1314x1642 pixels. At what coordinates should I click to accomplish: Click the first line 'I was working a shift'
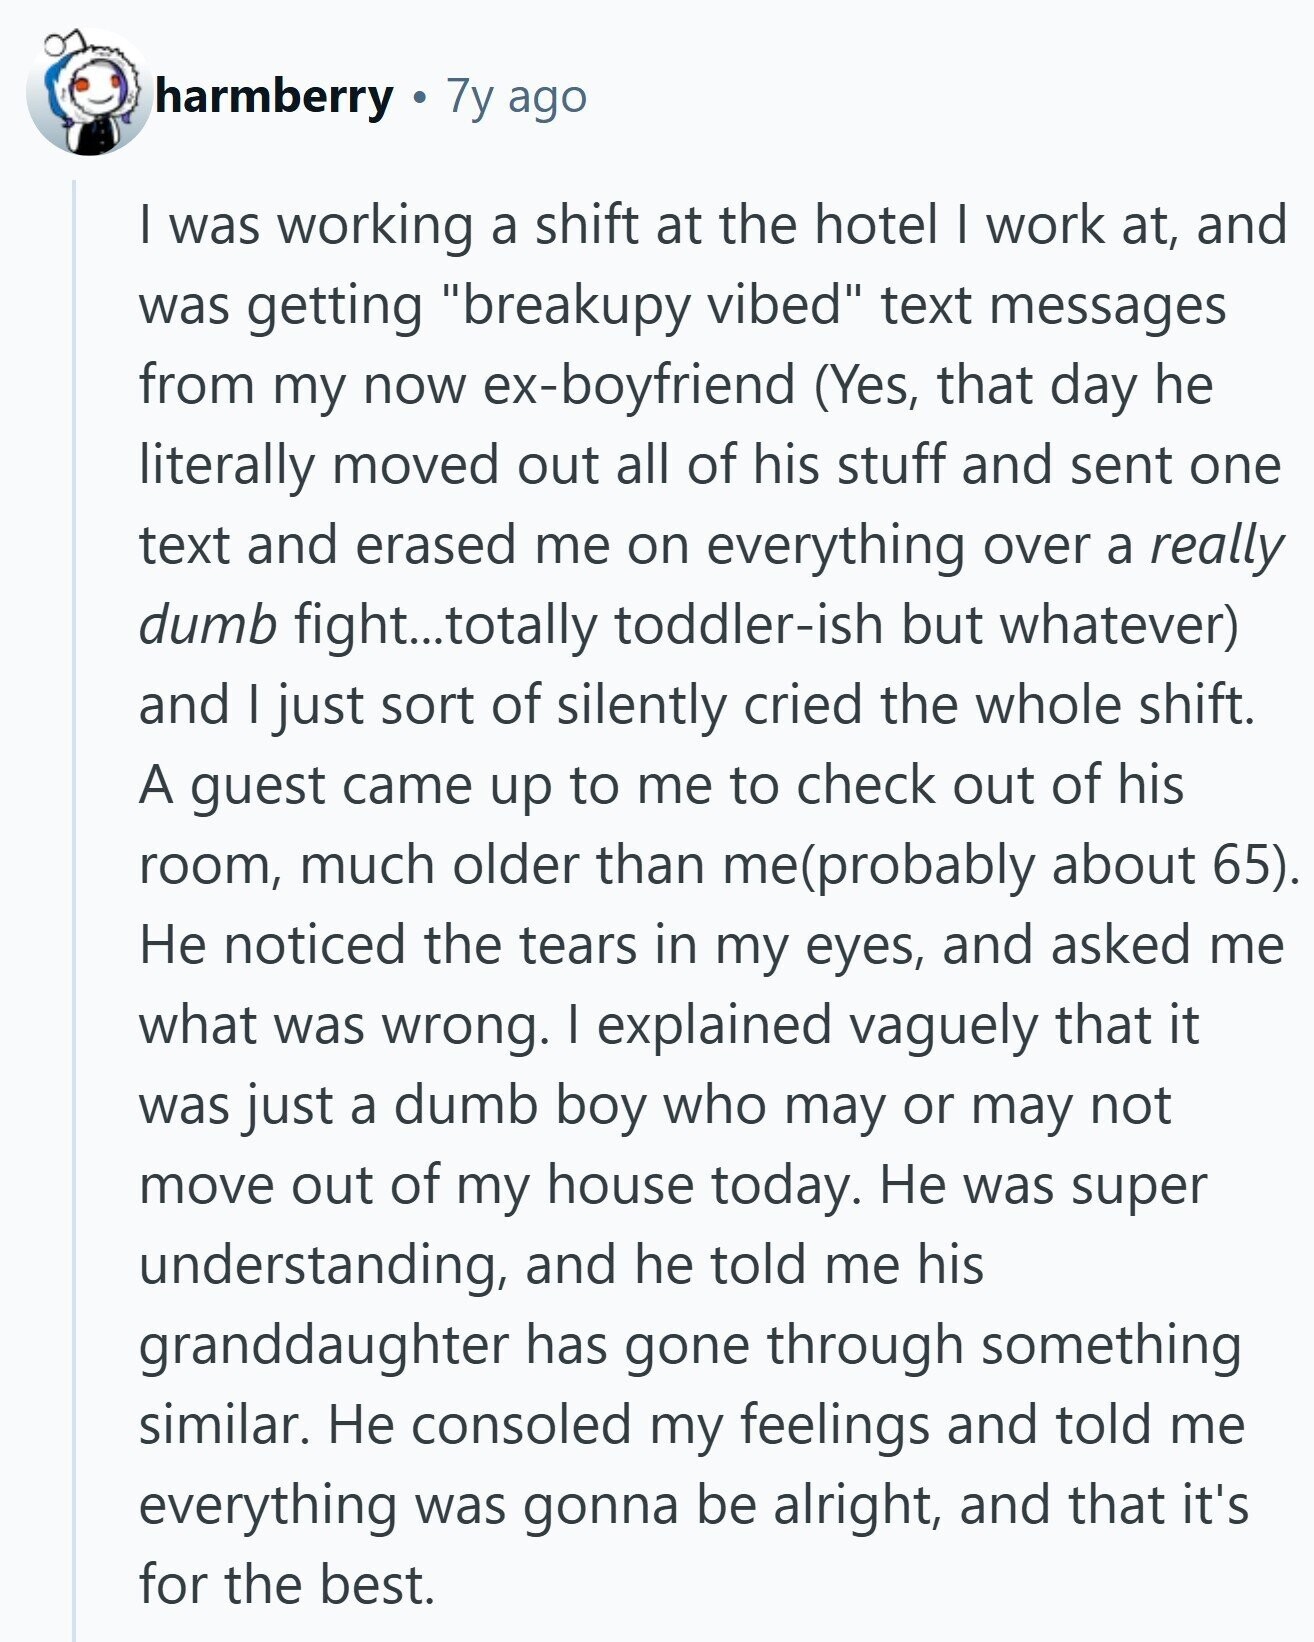click(x=390, y=226)
